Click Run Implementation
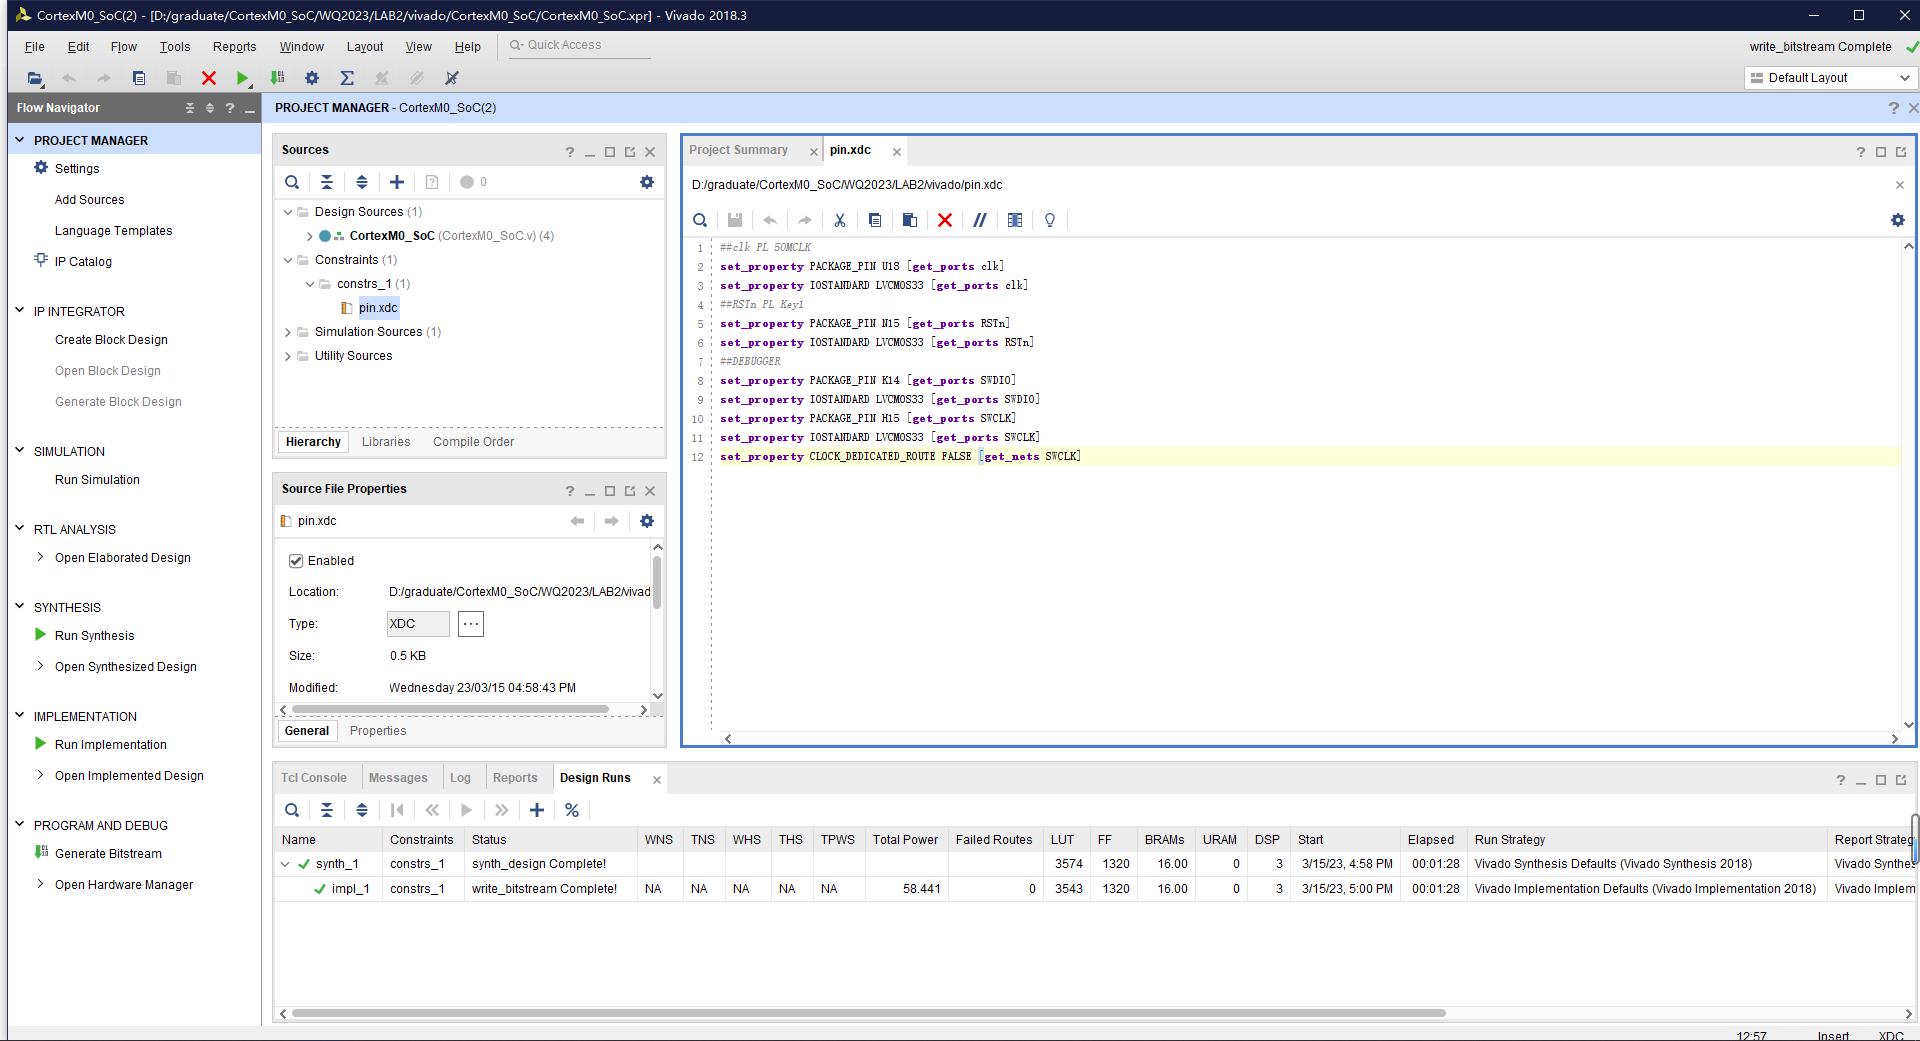Screen dimensions: 1920x1041 pos(111,745)
